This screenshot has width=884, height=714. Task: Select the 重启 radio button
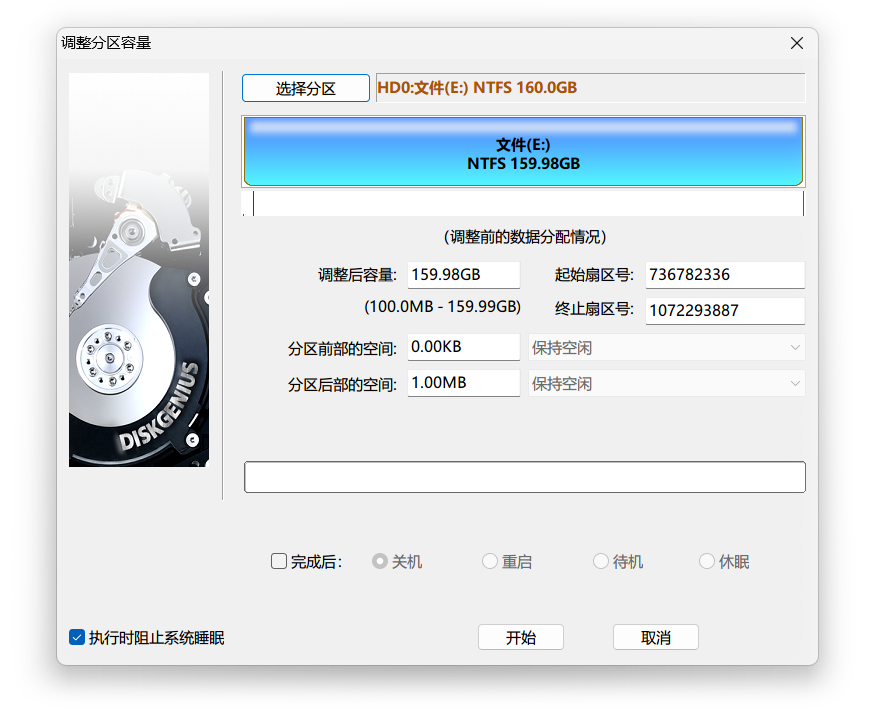click(490, 562)
